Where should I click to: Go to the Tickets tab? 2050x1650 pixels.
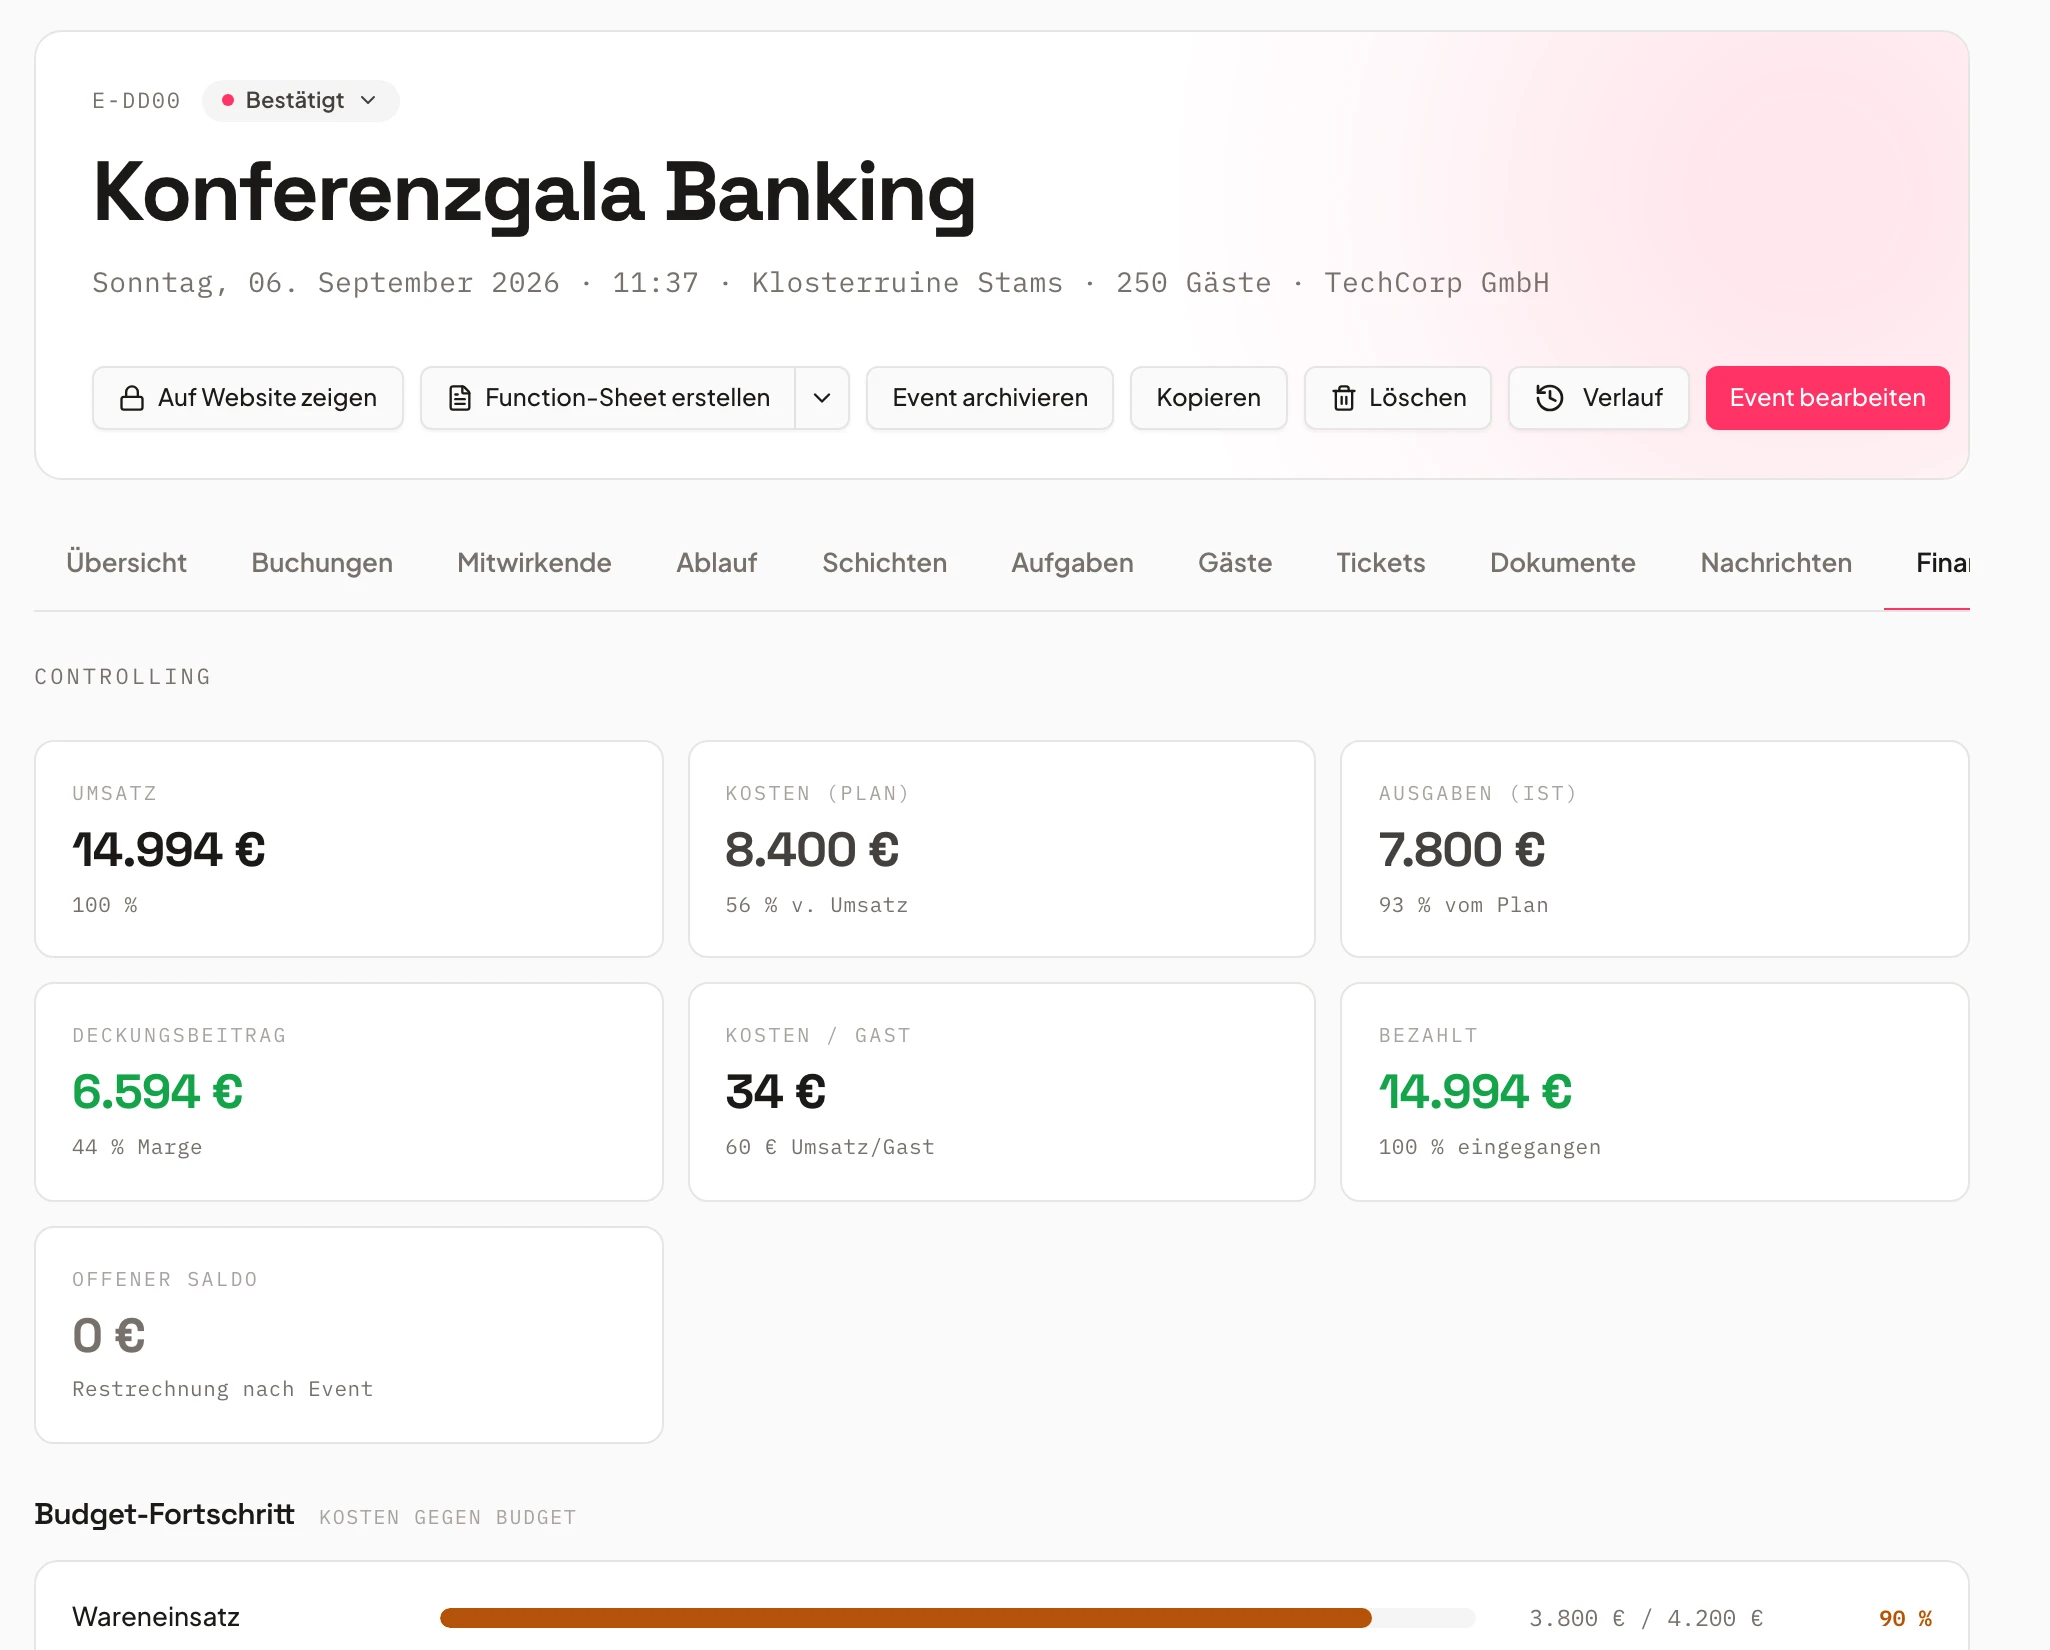(1381, 563)
